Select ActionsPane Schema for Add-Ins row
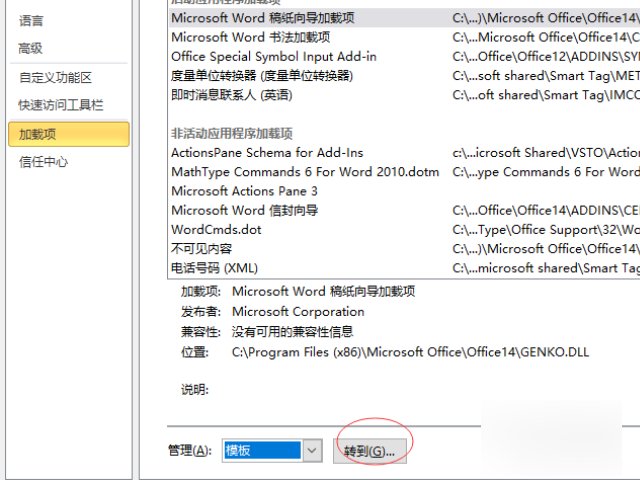This screenshot has height=480, width=640. (x=404, y=153)
